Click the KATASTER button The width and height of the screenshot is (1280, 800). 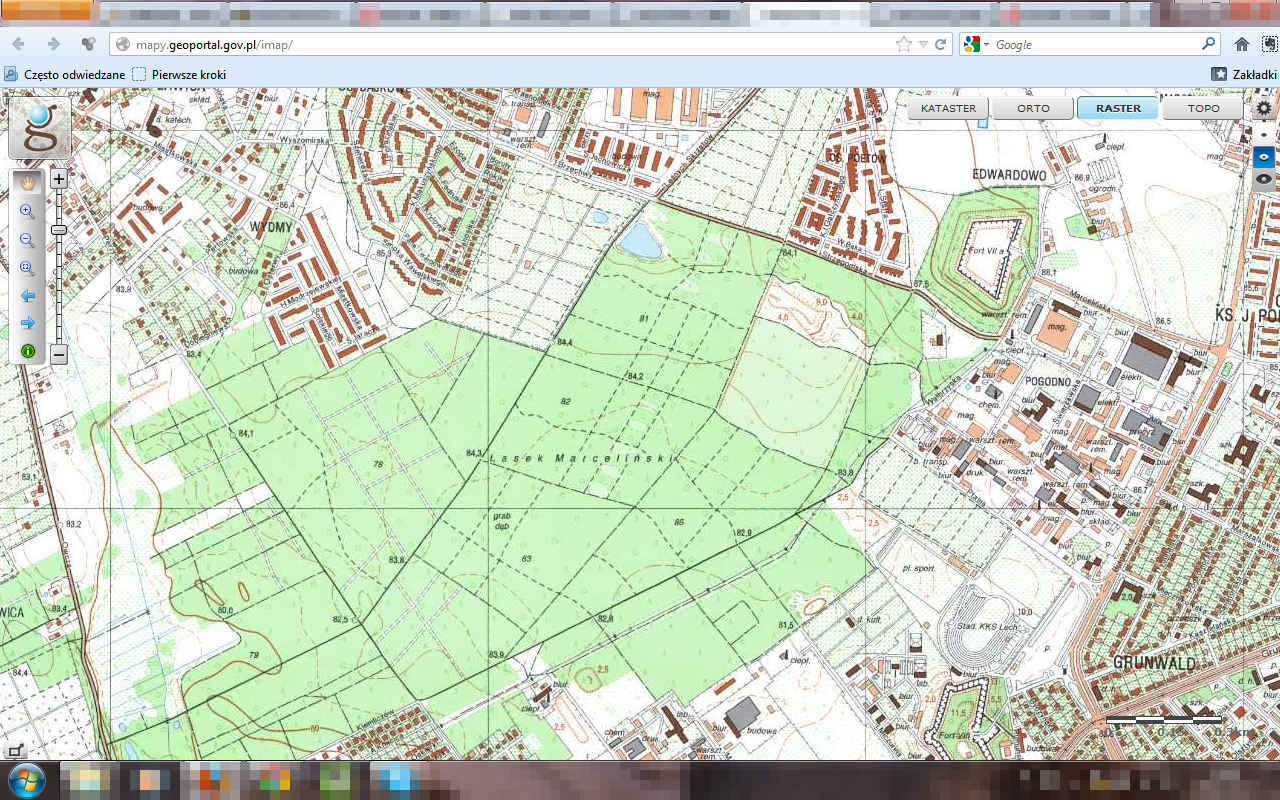click(x=948, y=108)
